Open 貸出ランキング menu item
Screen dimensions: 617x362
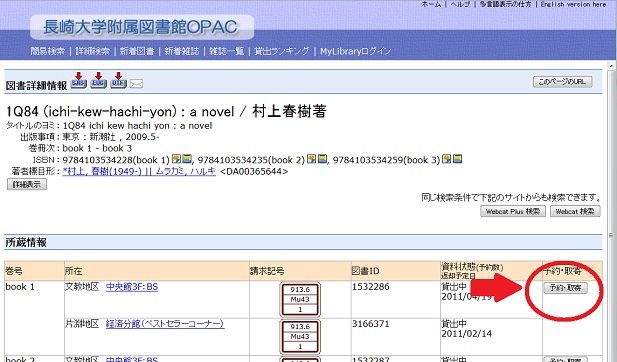281,51
